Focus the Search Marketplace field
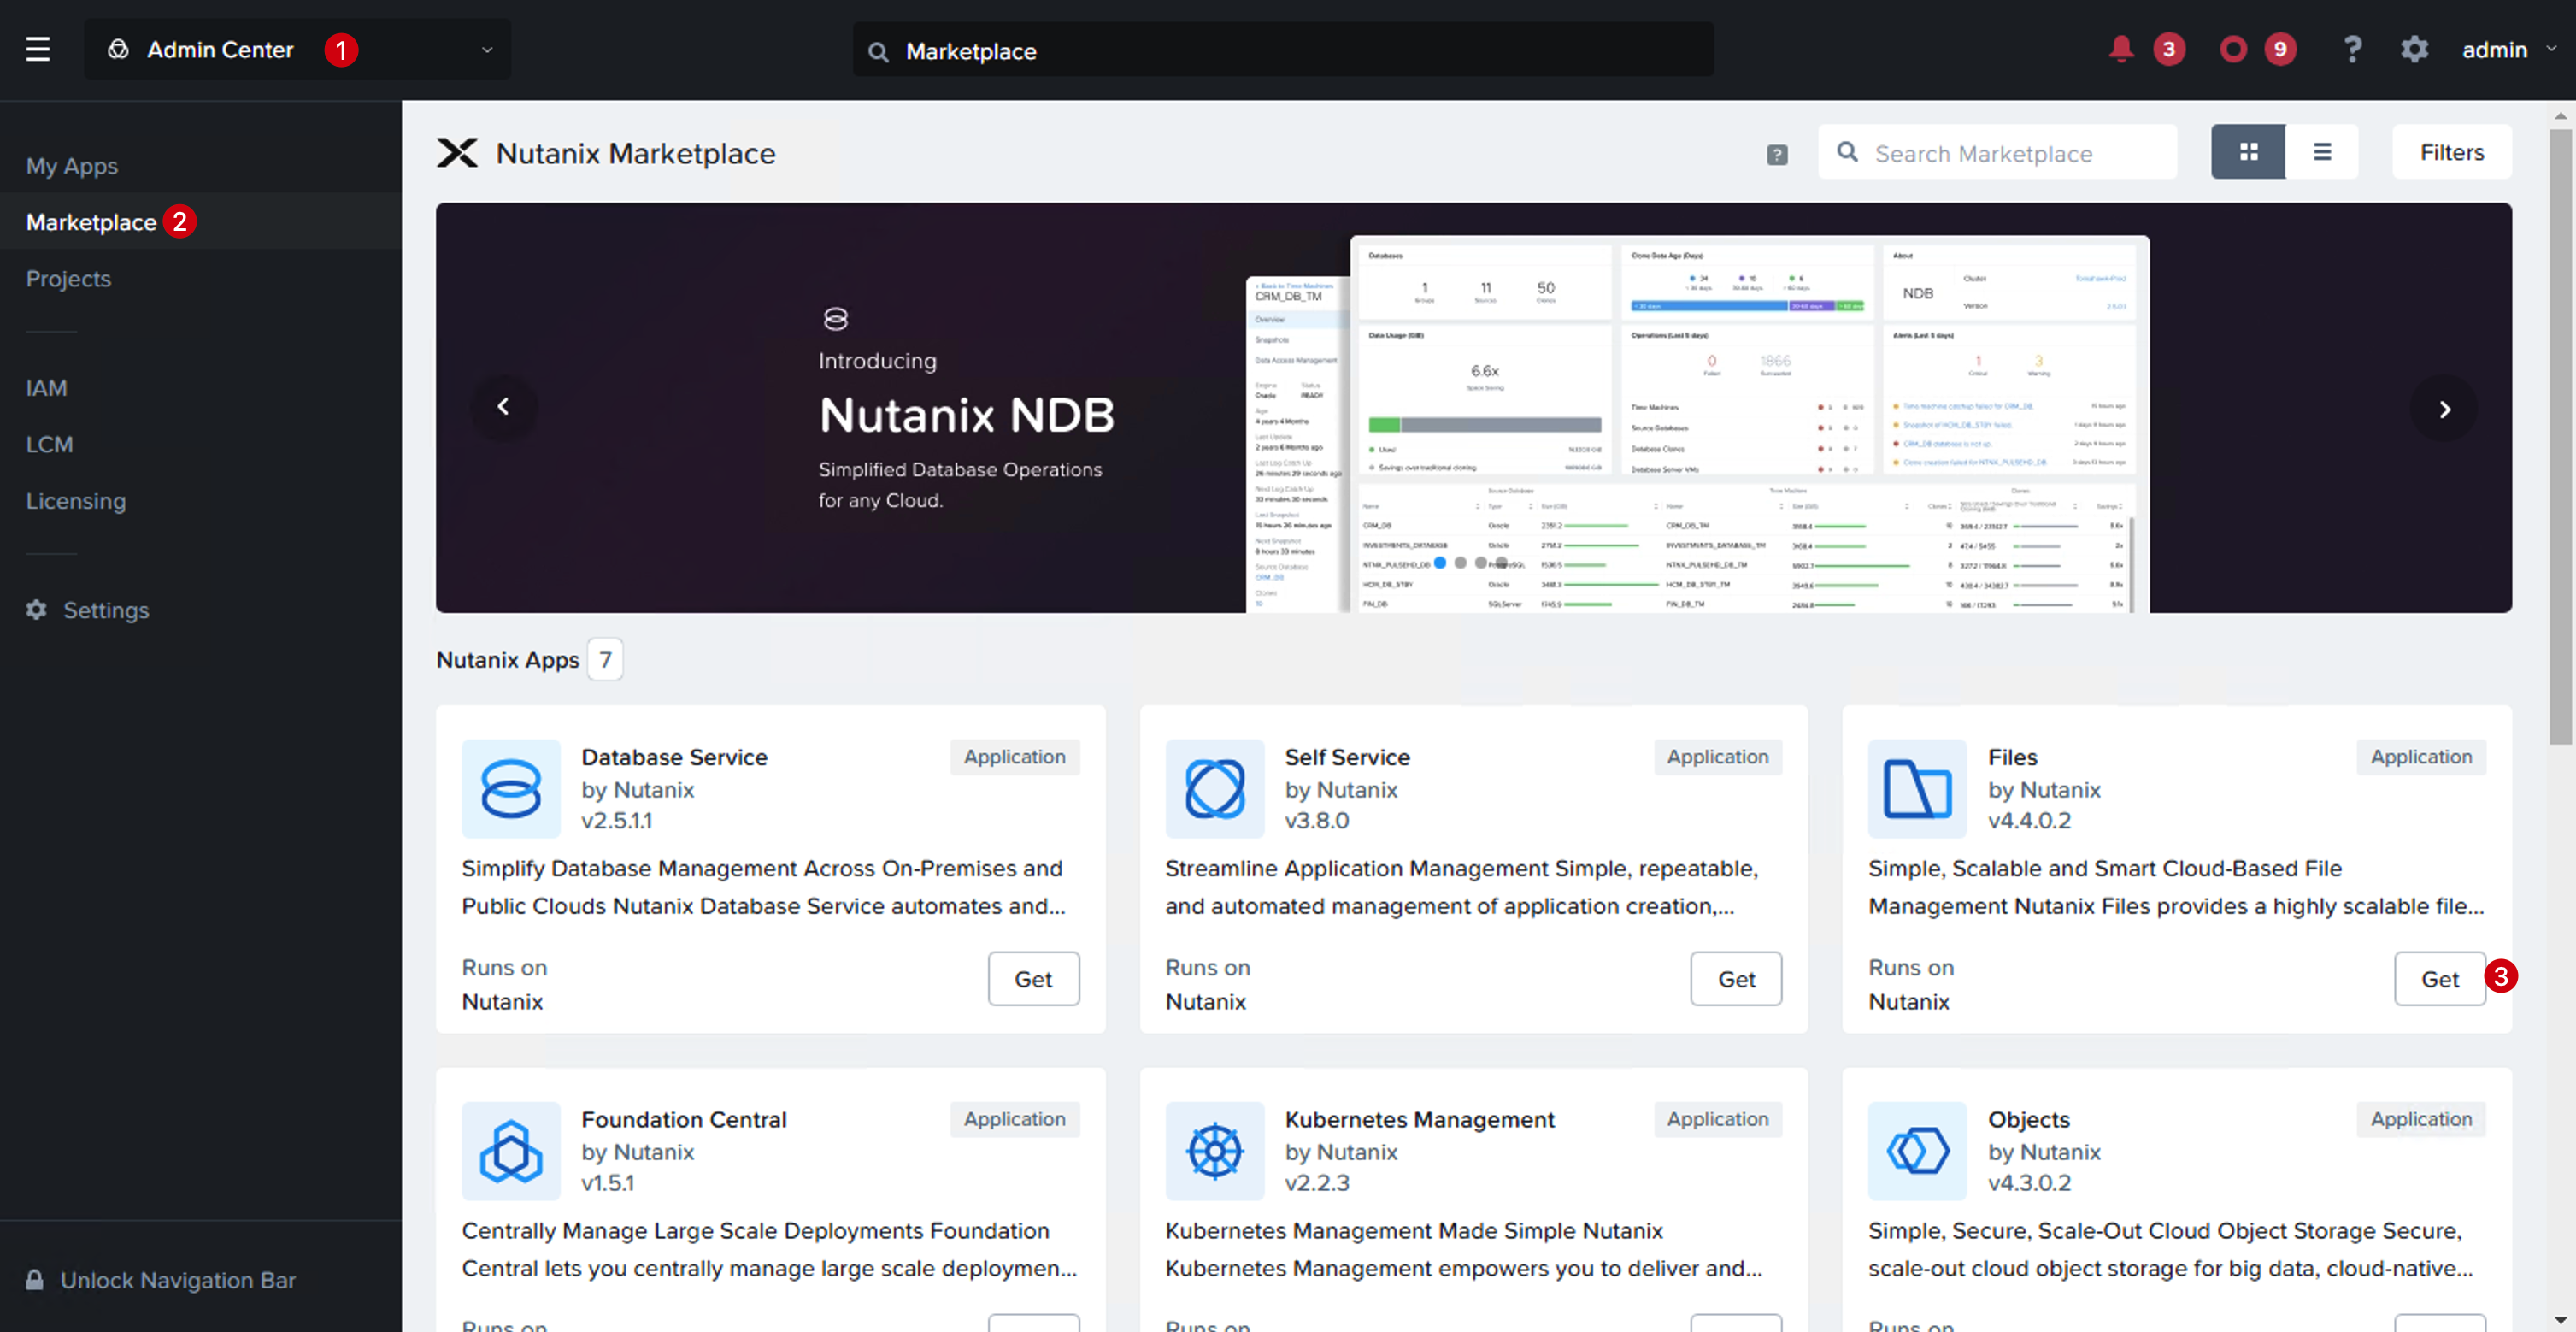Viewport: 2576px width, 1332px height. (1997, 153)
